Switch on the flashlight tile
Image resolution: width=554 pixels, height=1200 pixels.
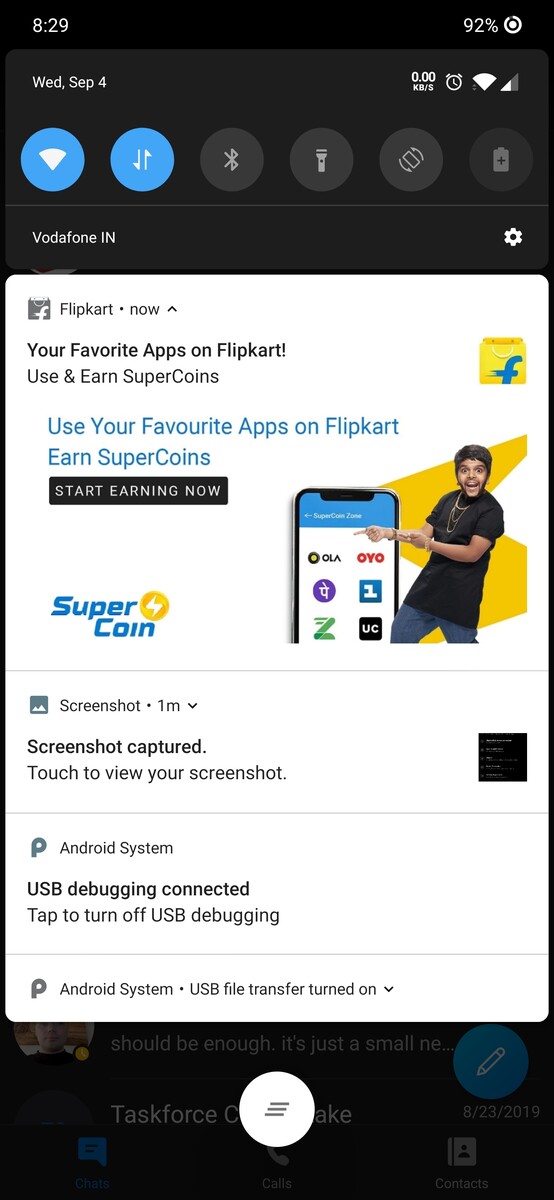322,159
